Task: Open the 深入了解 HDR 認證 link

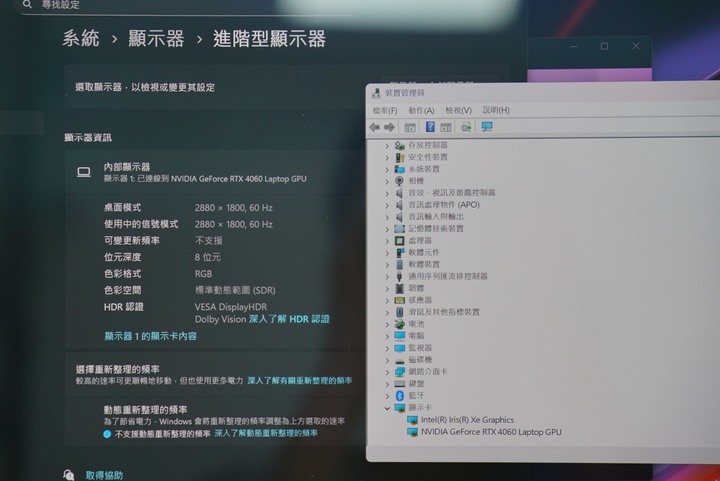Action: pos(289,319)
